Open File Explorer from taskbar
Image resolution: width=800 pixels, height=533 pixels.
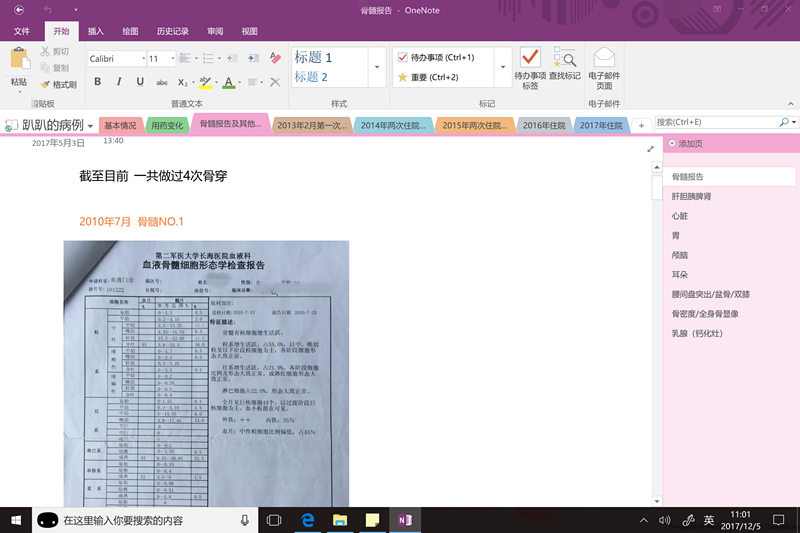point(340,520)
